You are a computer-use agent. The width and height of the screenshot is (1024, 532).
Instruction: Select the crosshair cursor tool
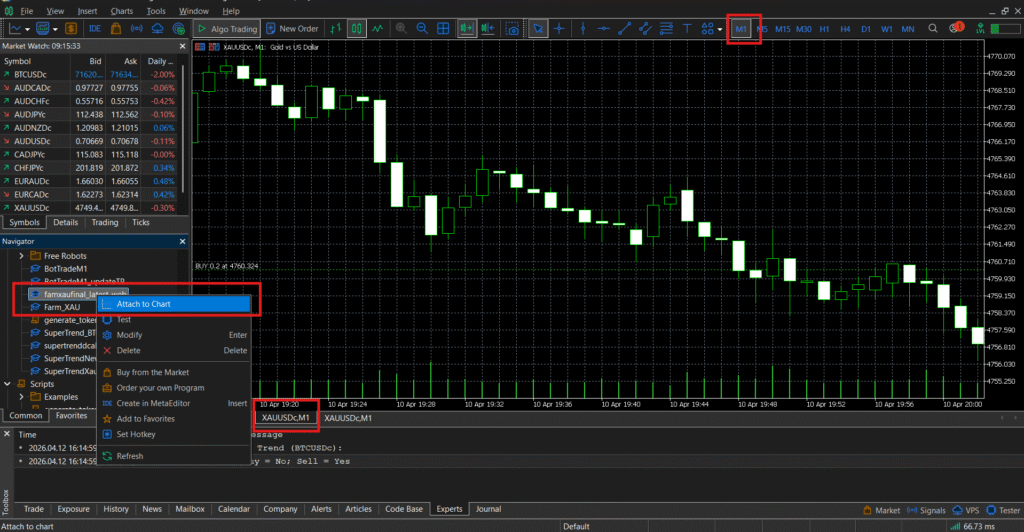tap(560, 29)
